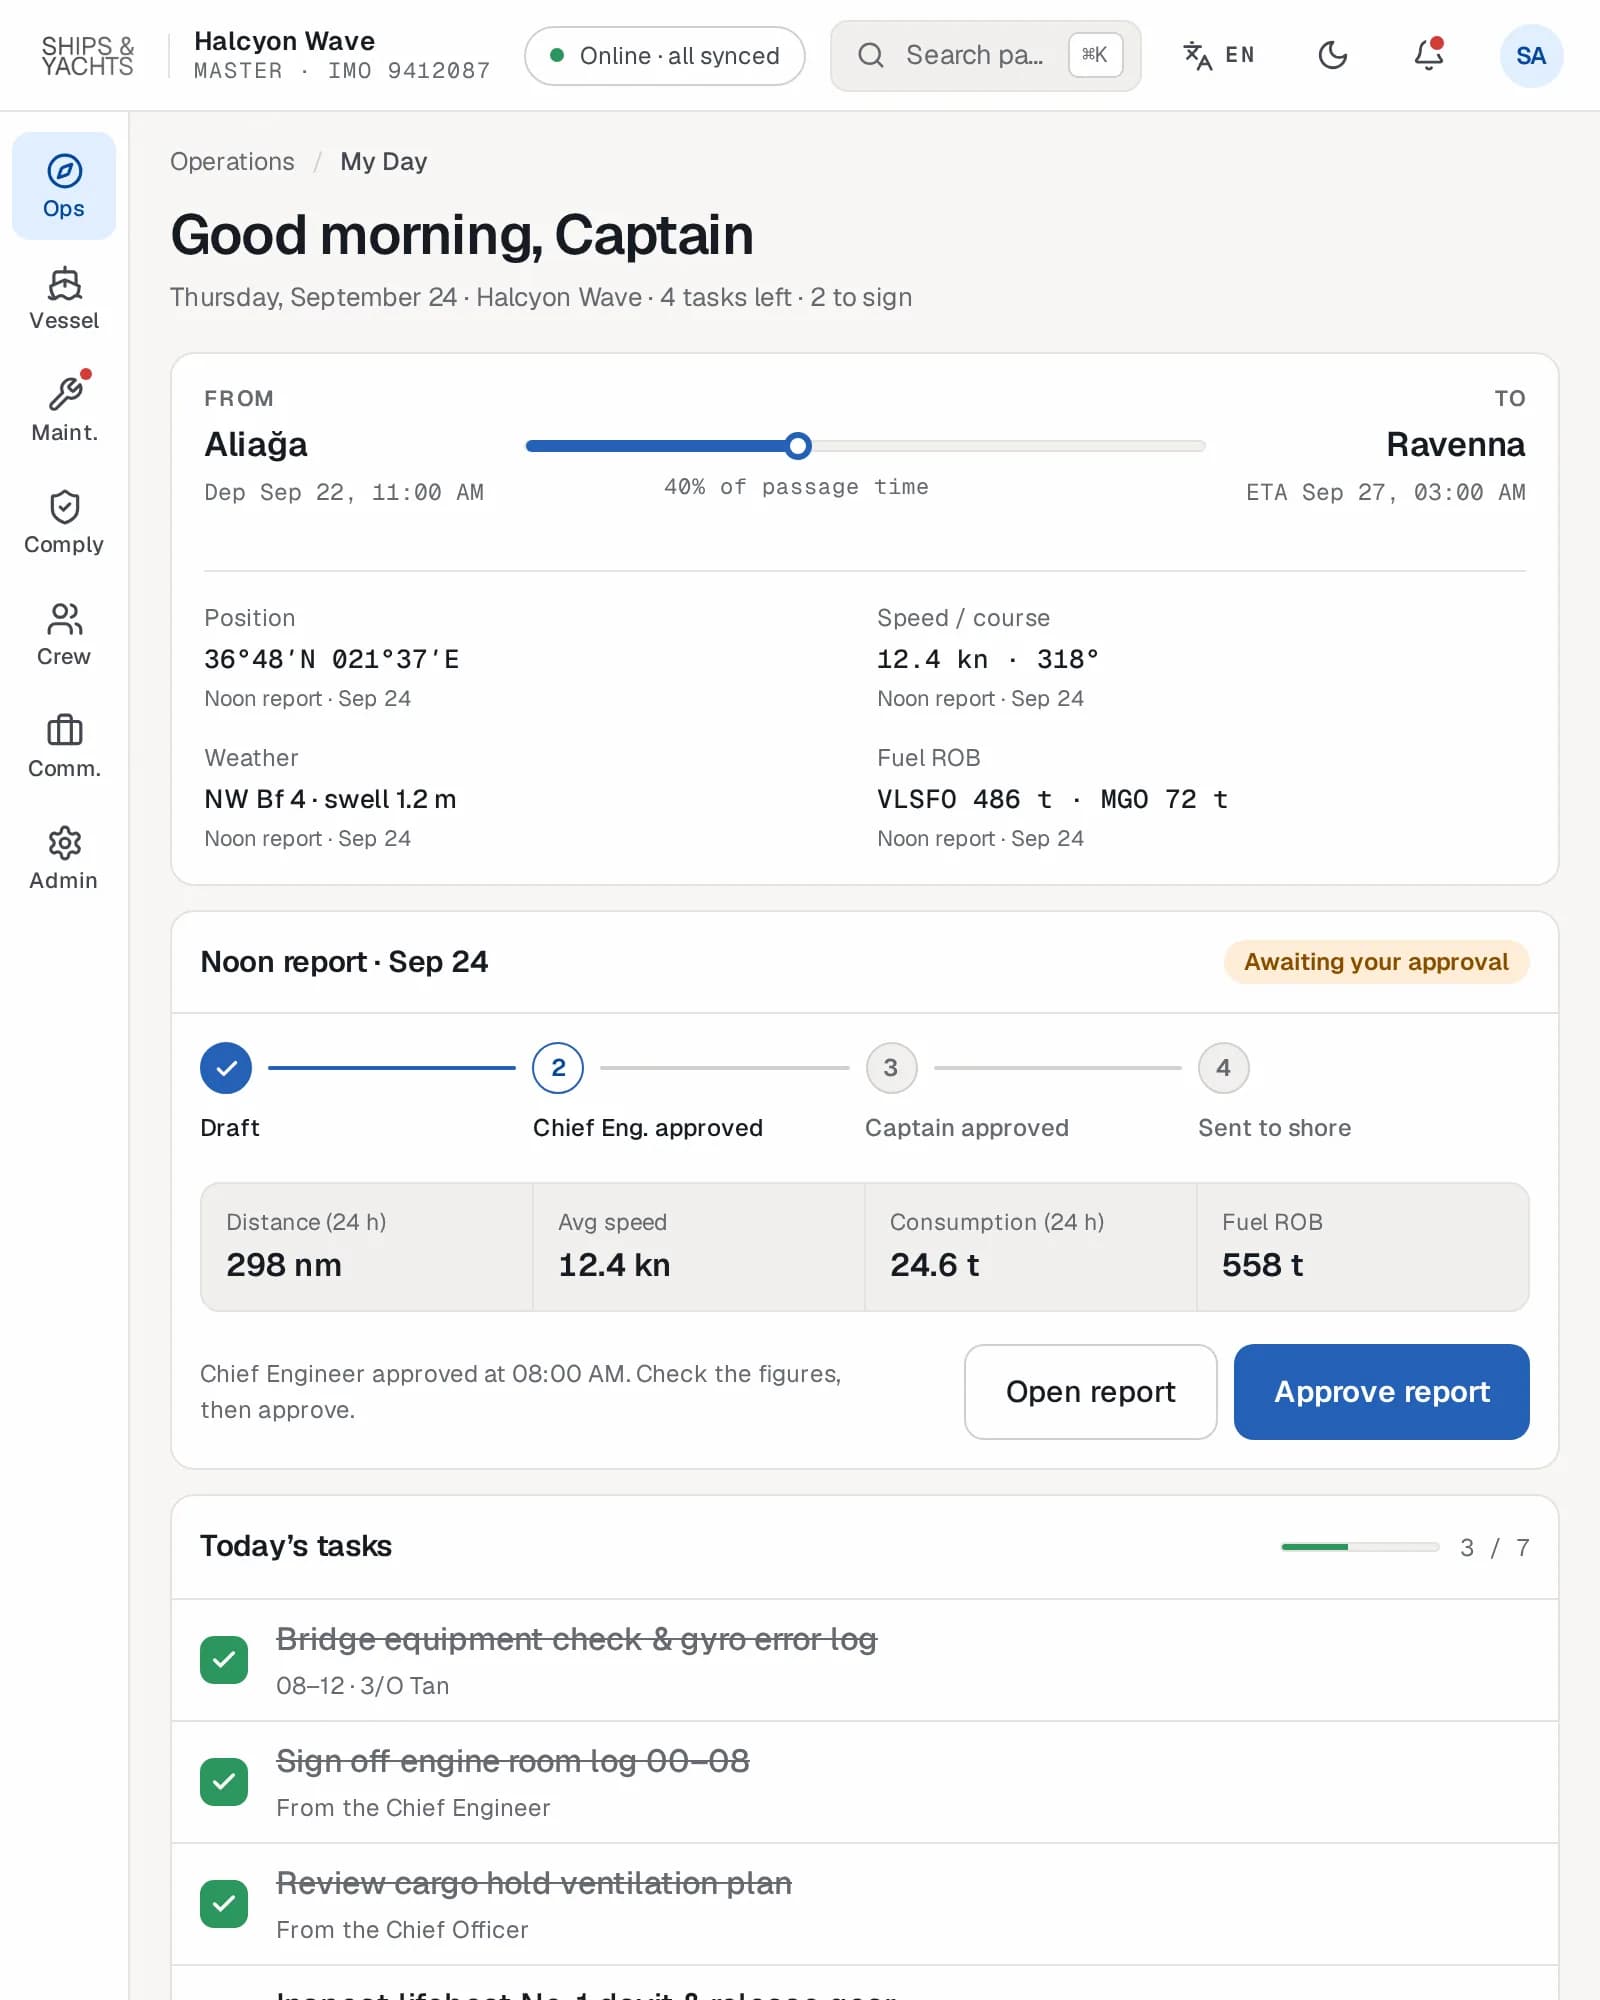The width and height of the screenshot is (1600, 2000).
Task: Focus the Search field
Action: tap(986, 56)
